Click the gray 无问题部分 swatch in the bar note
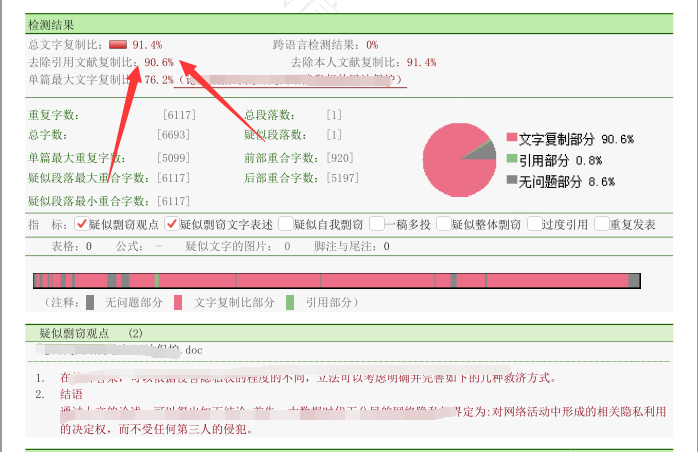698x452 pixels. 91,301
